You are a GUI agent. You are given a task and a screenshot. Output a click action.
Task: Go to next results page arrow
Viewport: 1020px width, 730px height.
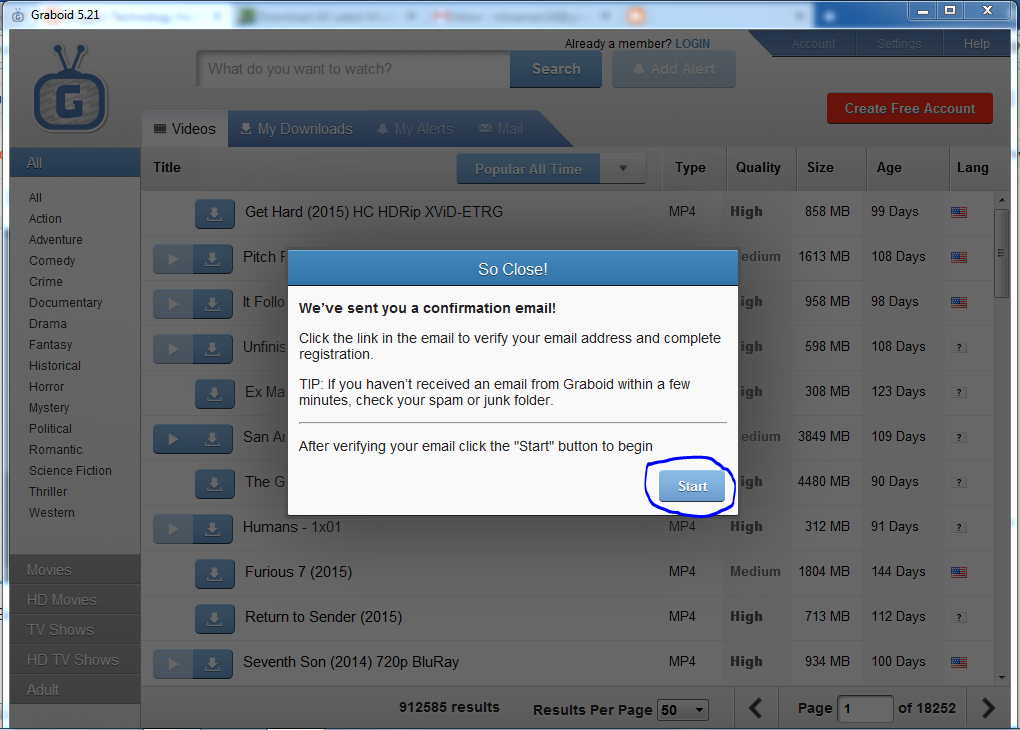tap(988, 708)
